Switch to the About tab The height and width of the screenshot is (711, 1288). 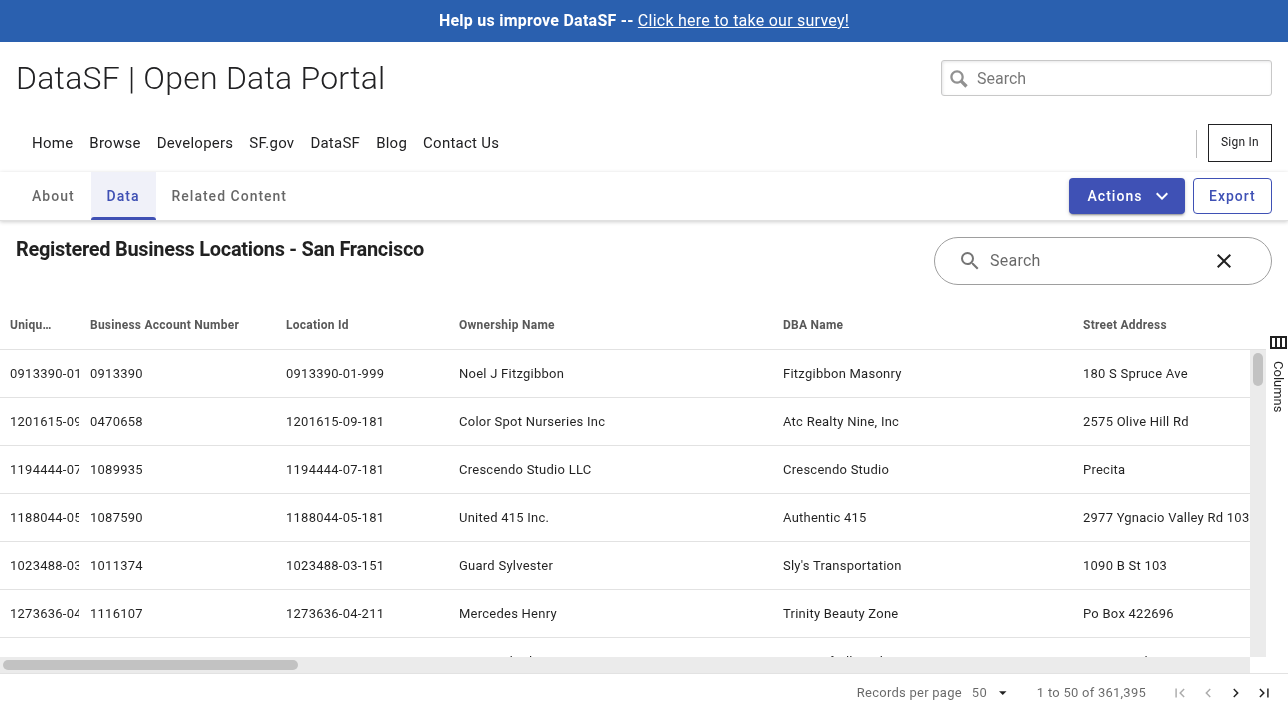pos(53,196)
